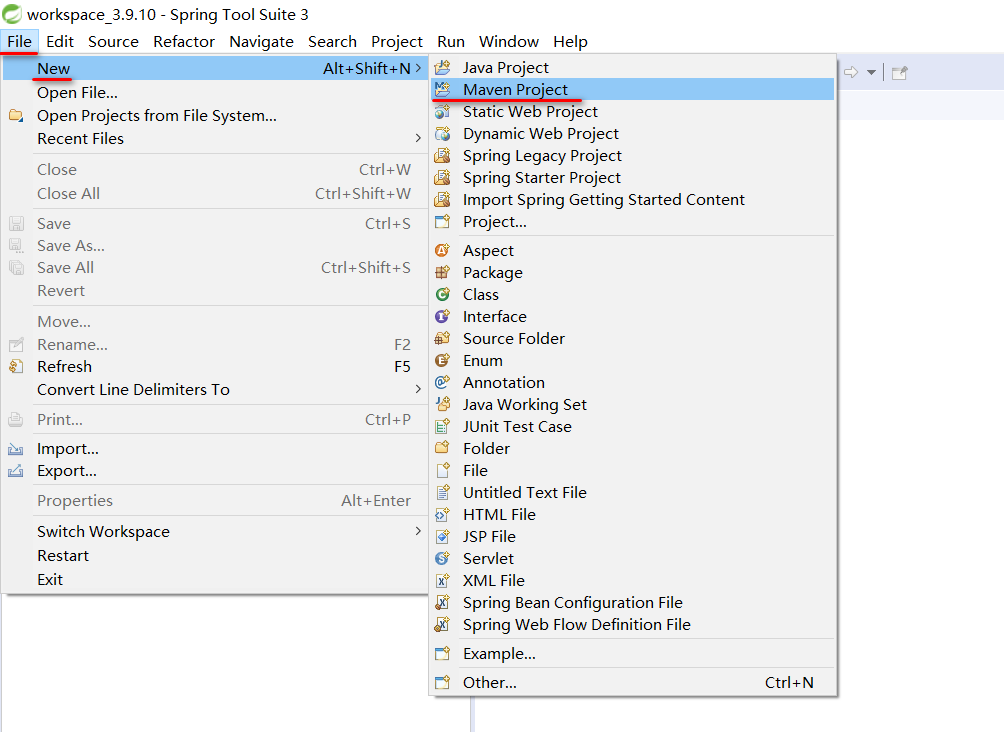Viewport: 1004px width, 732px height.
Task: Open the Window menu
Action: [x=509, y=42]
